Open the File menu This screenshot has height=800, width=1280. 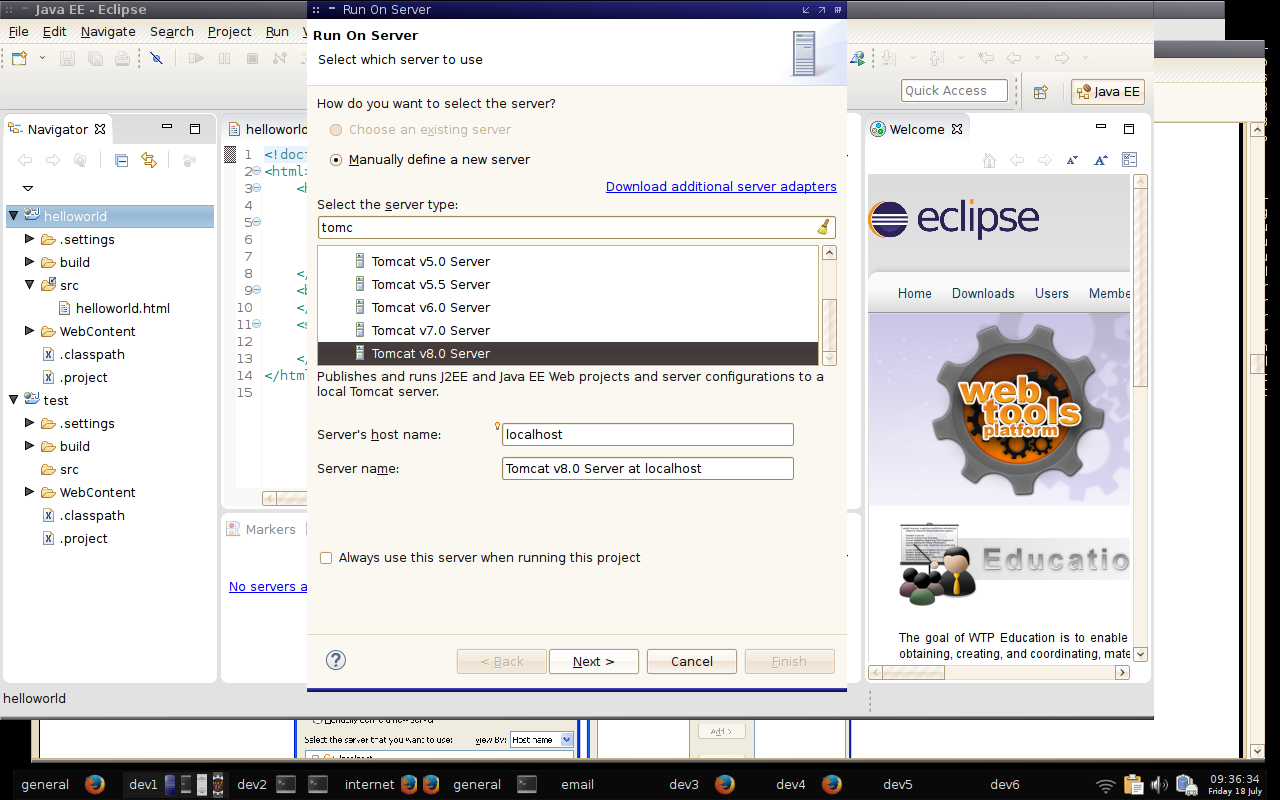(x=19, y=32)
